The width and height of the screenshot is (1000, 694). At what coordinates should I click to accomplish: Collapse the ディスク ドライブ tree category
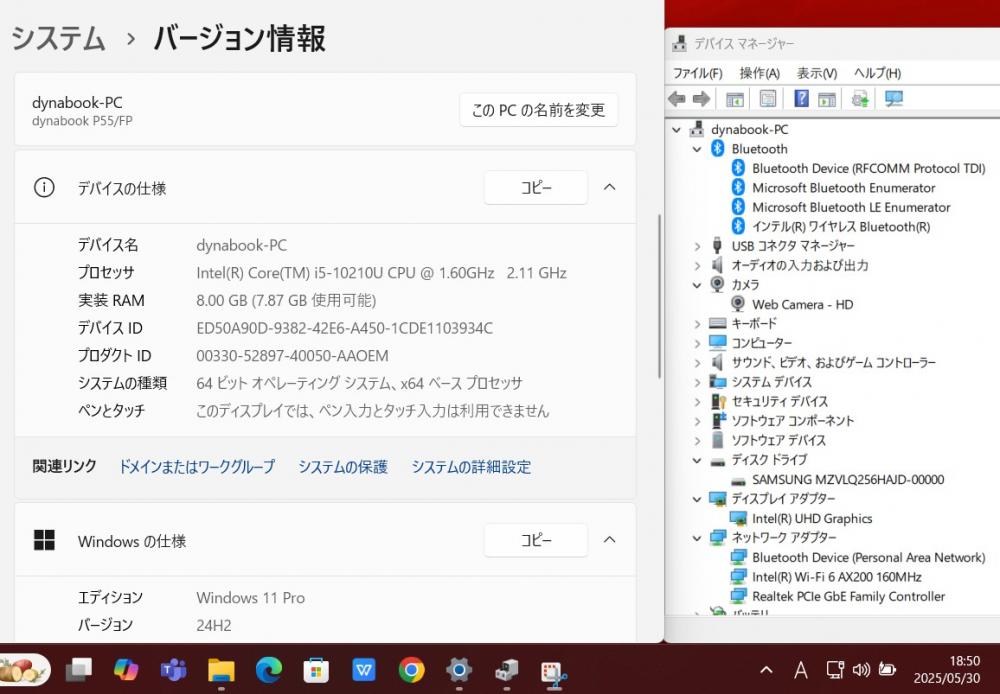pyautogui.click(x=697, y=460)
